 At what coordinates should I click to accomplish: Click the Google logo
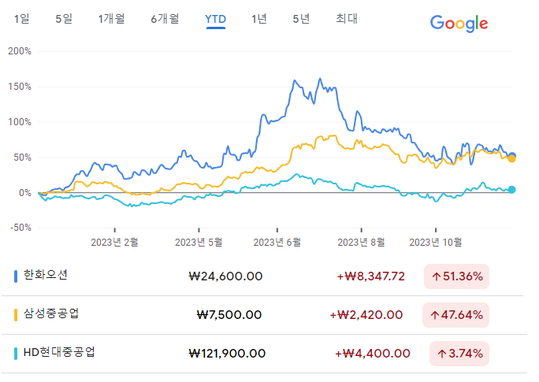(459, 23)
